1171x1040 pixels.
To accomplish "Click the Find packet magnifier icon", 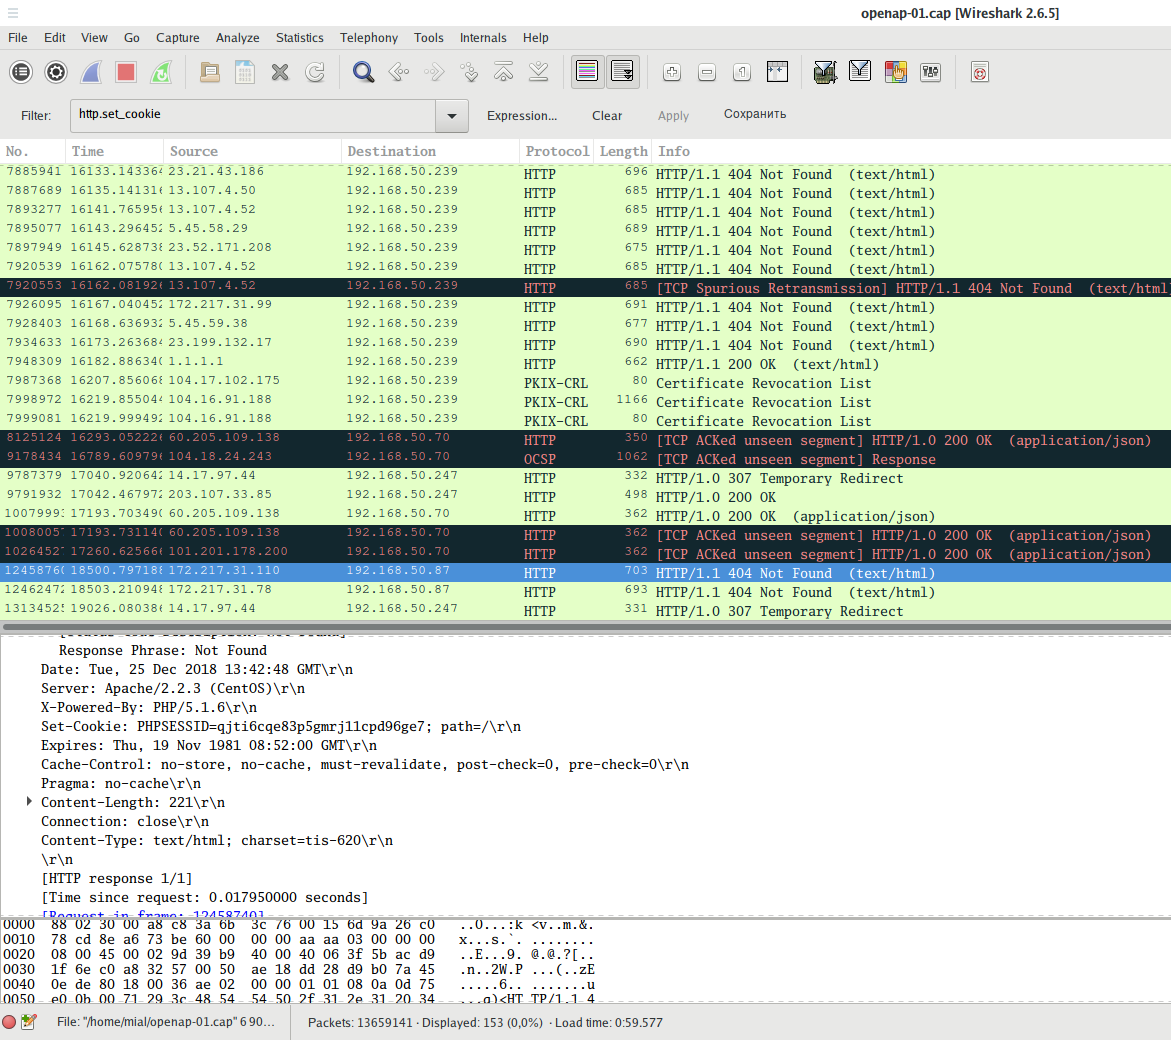I will click(x=363, y=72).
